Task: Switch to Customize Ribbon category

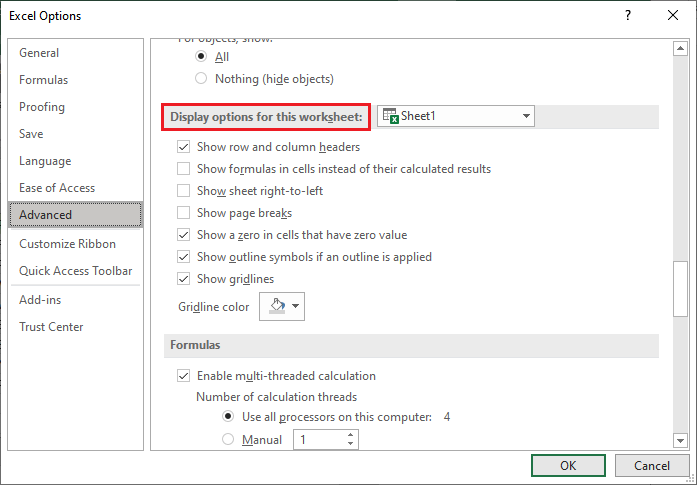Action: click(x=67, y=244)
